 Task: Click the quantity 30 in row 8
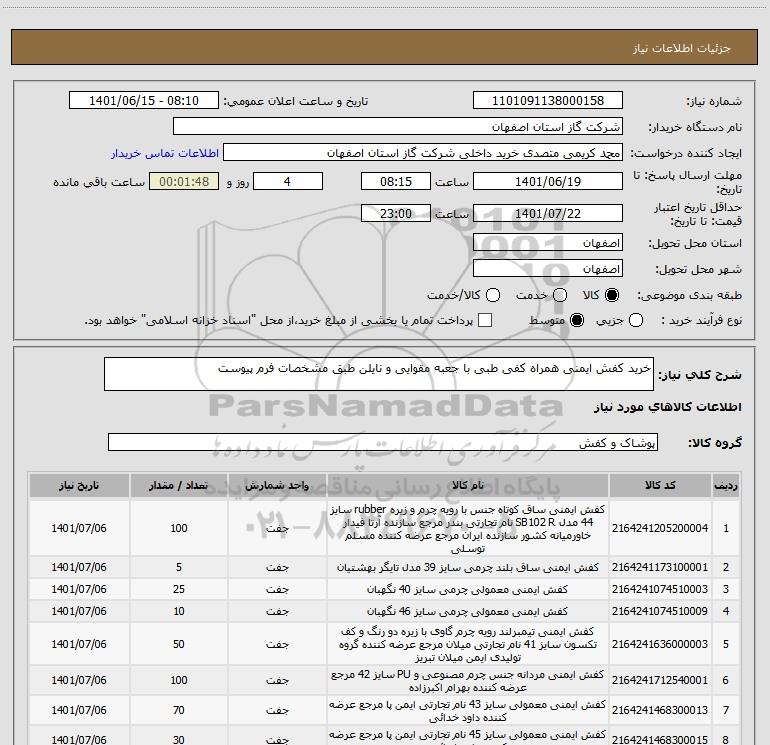tap(179, 739)
